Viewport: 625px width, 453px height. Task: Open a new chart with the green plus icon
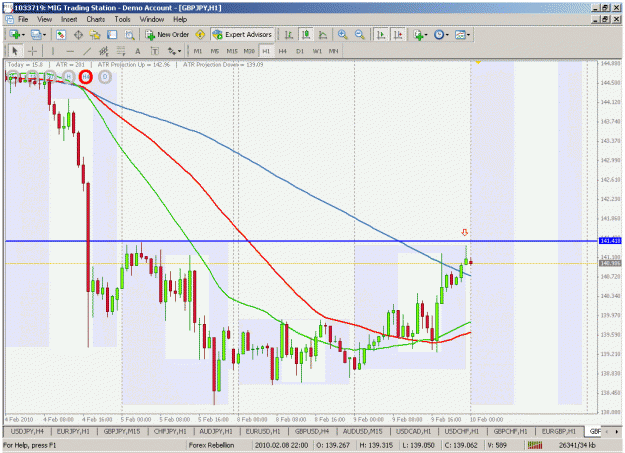(14, 35)
